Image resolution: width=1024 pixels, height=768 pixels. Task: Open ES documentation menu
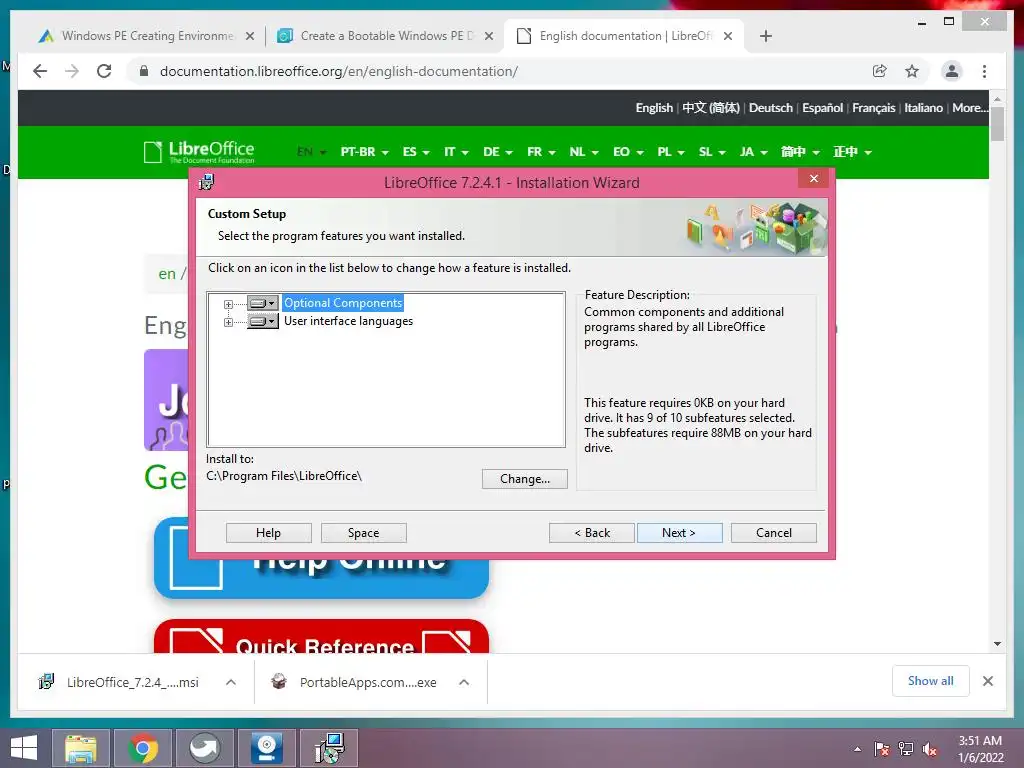(416, 152)
